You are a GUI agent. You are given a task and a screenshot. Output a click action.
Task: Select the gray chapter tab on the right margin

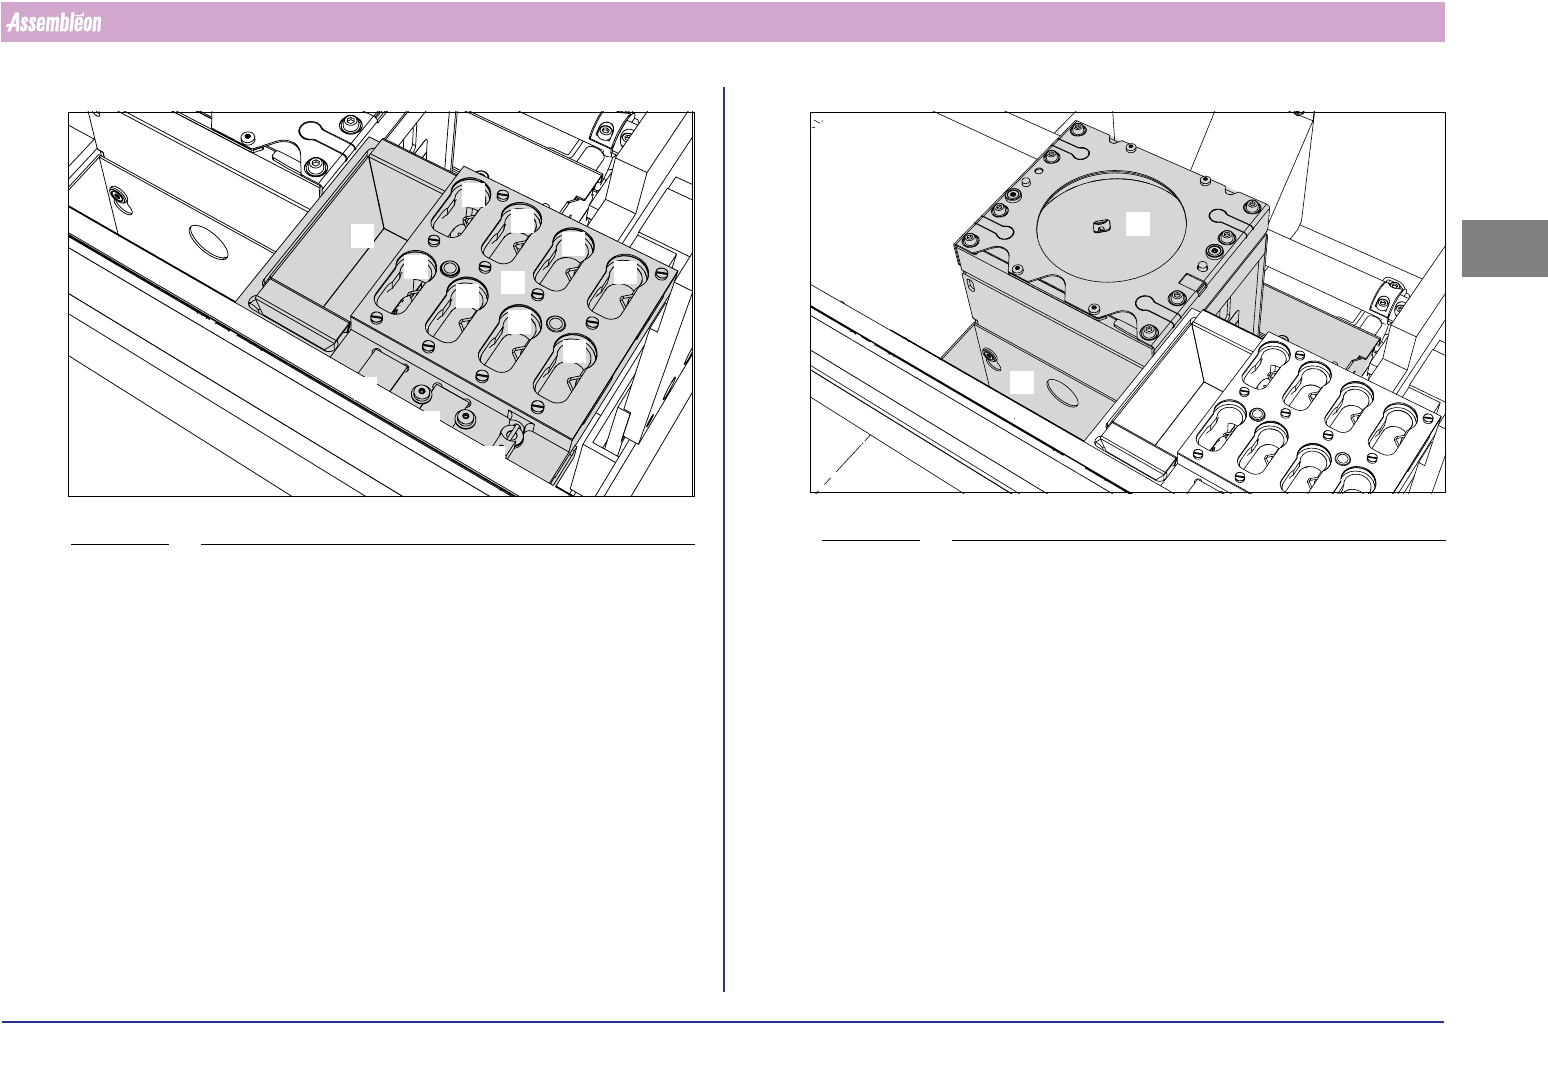coord(1504,247)
